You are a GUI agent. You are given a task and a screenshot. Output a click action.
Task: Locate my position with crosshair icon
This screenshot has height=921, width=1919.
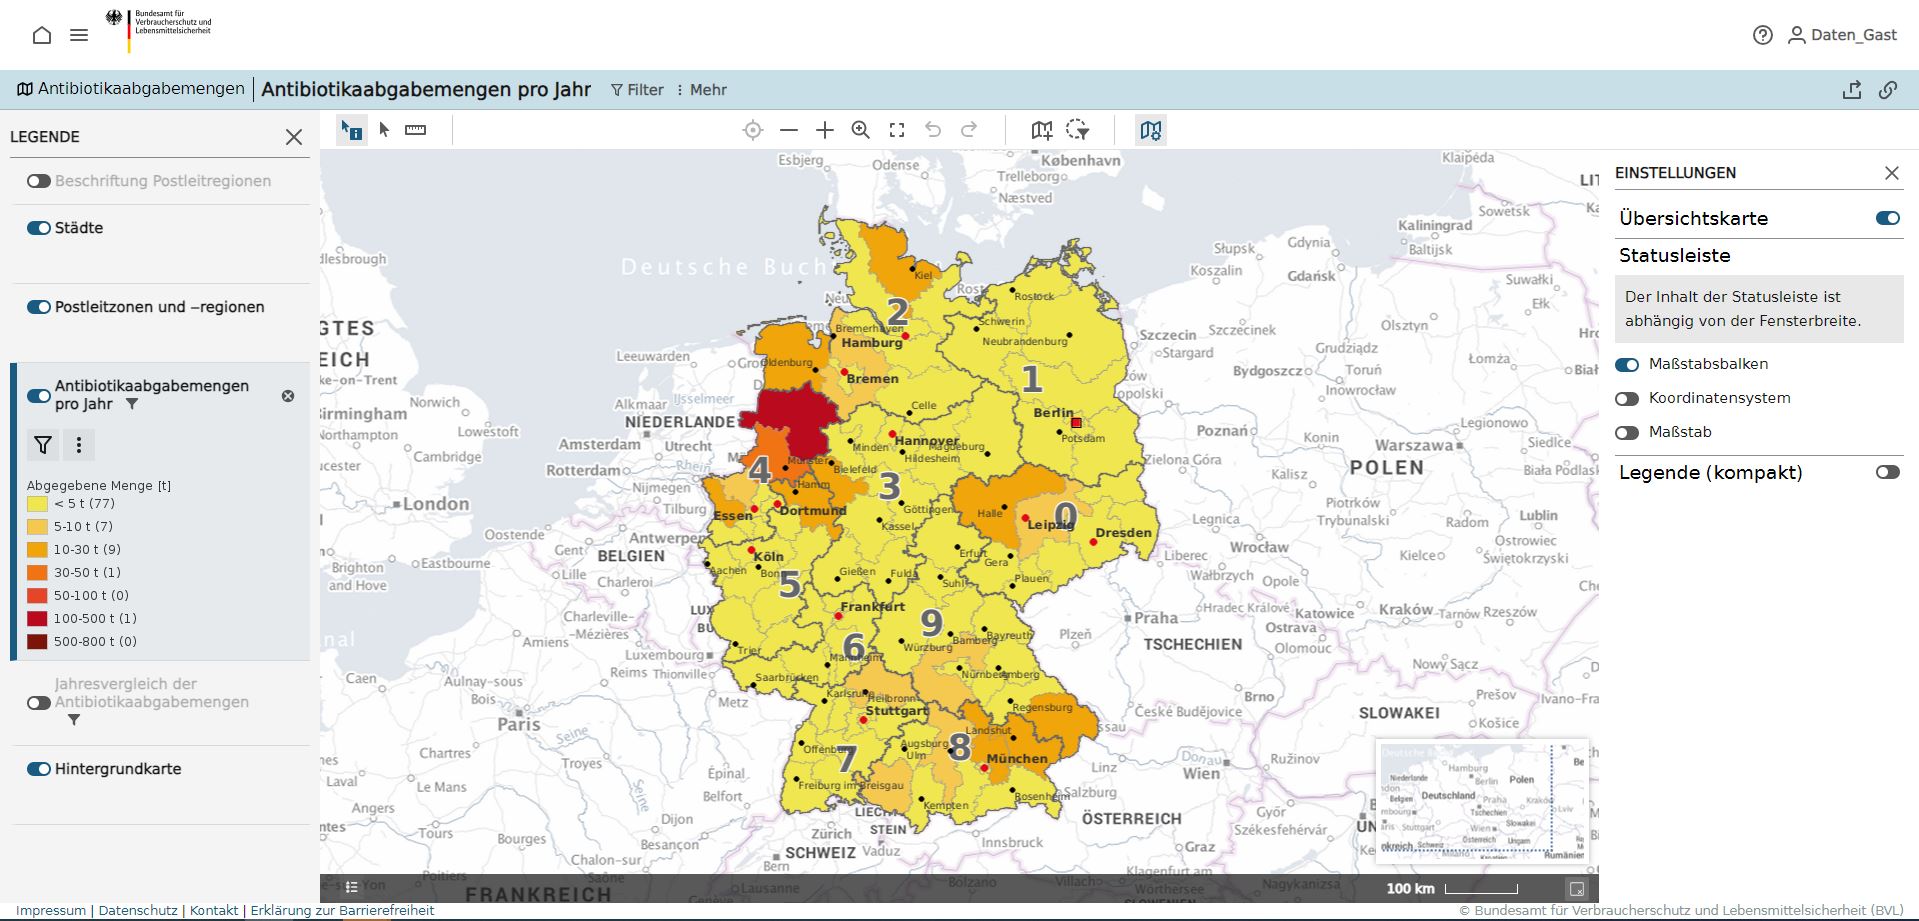click(753, 130)
